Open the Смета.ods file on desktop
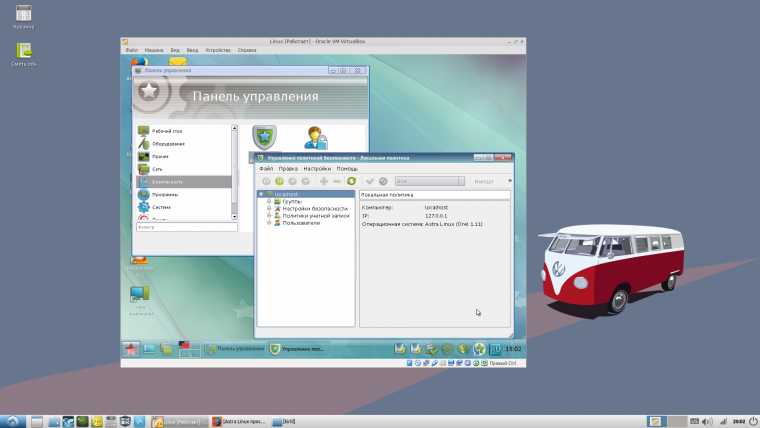The height and width of the screenshot is (428, 760). [23, 50]
